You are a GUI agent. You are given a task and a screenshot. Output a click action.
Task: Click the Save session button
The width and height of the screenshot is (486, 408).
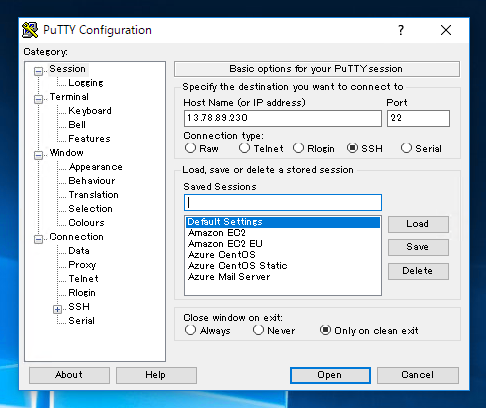[x=418, y=247]
